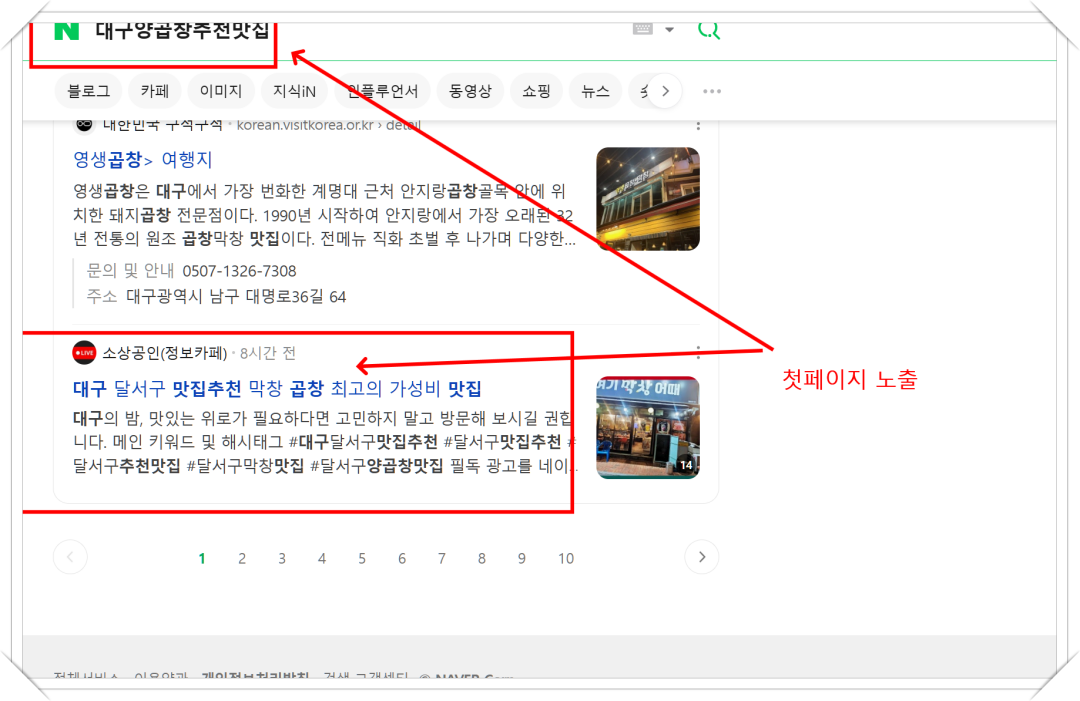Switch to the 카페 tab

[x=155, y=91]
